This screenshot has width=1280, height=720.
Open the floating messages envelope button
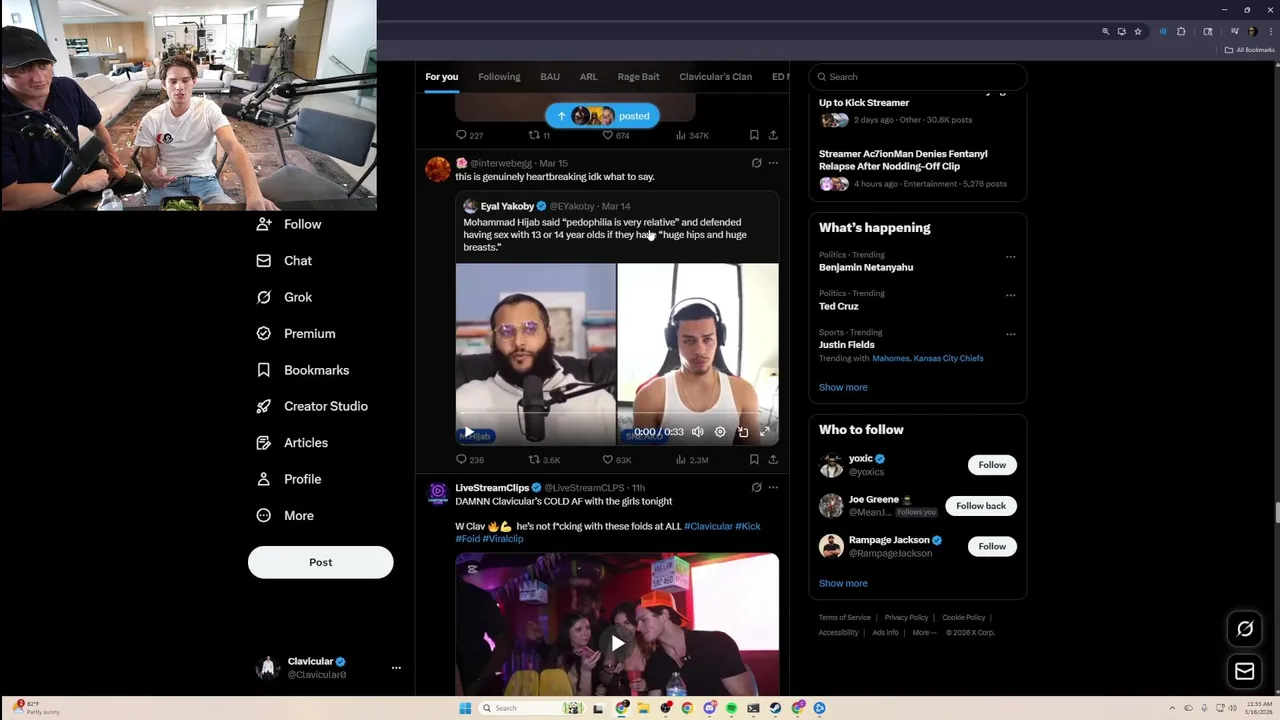(x=1245, y=672)
